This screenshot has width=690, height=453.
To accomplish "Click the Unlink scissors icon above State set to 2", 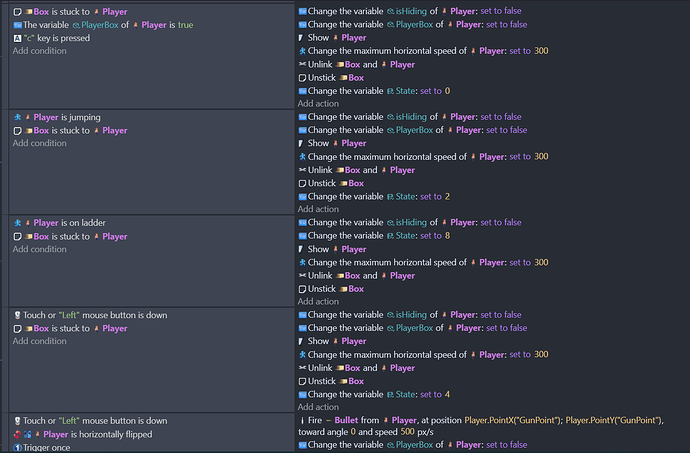I will (303, 170).
